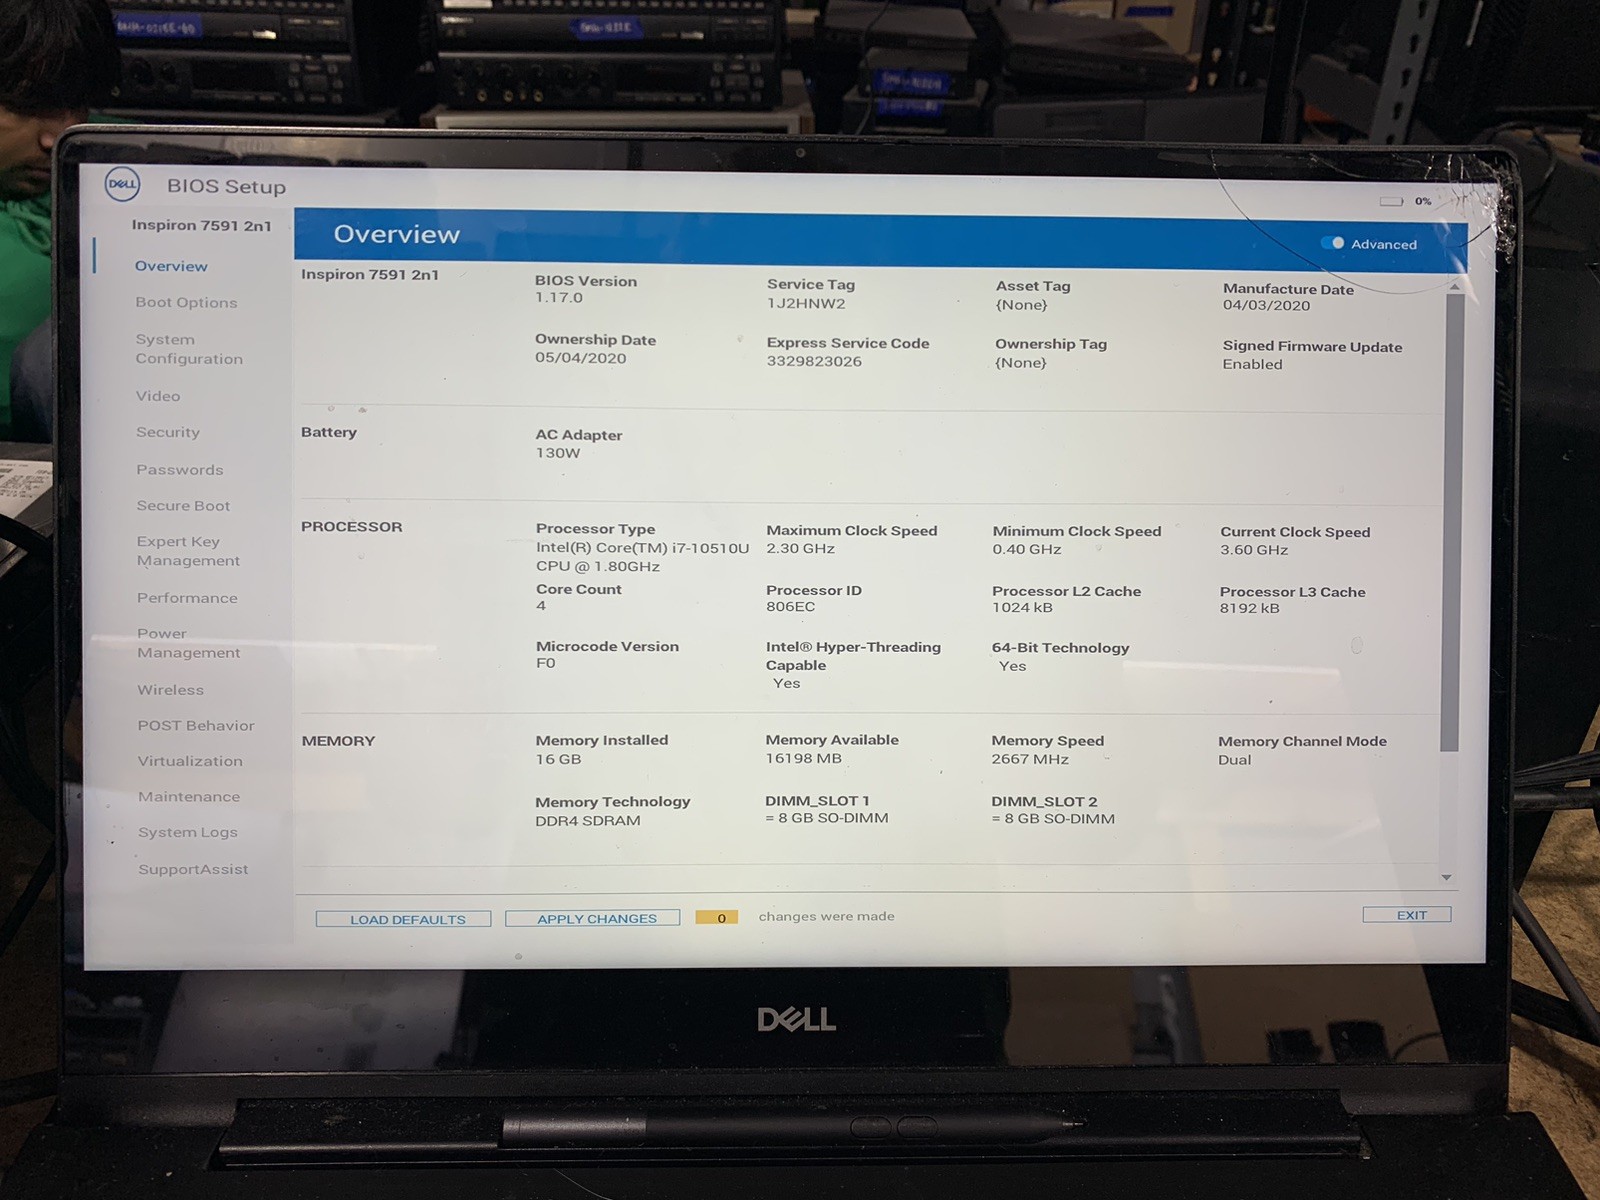Click the 64-Bit Technology Yes value
1600x1200 pixels.
1012,666
